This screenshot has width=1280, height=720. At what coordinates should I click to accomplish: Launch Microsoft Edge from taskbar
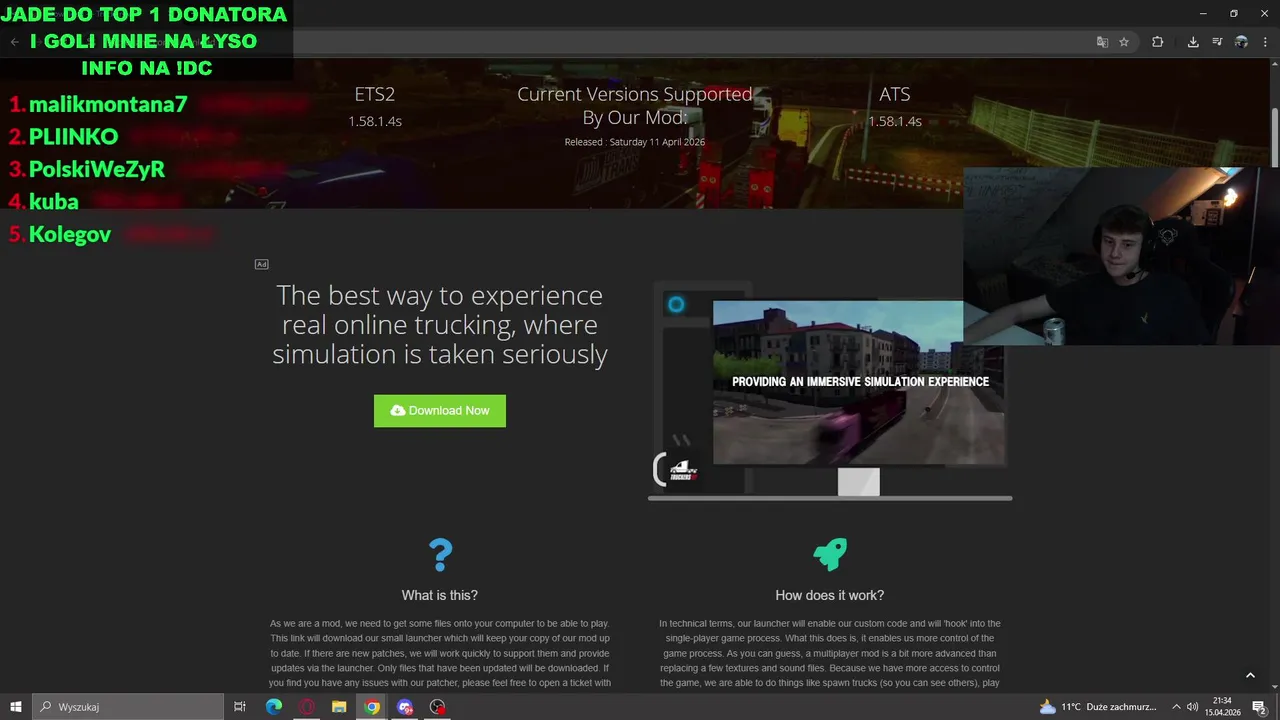click(x=273, y=707)
